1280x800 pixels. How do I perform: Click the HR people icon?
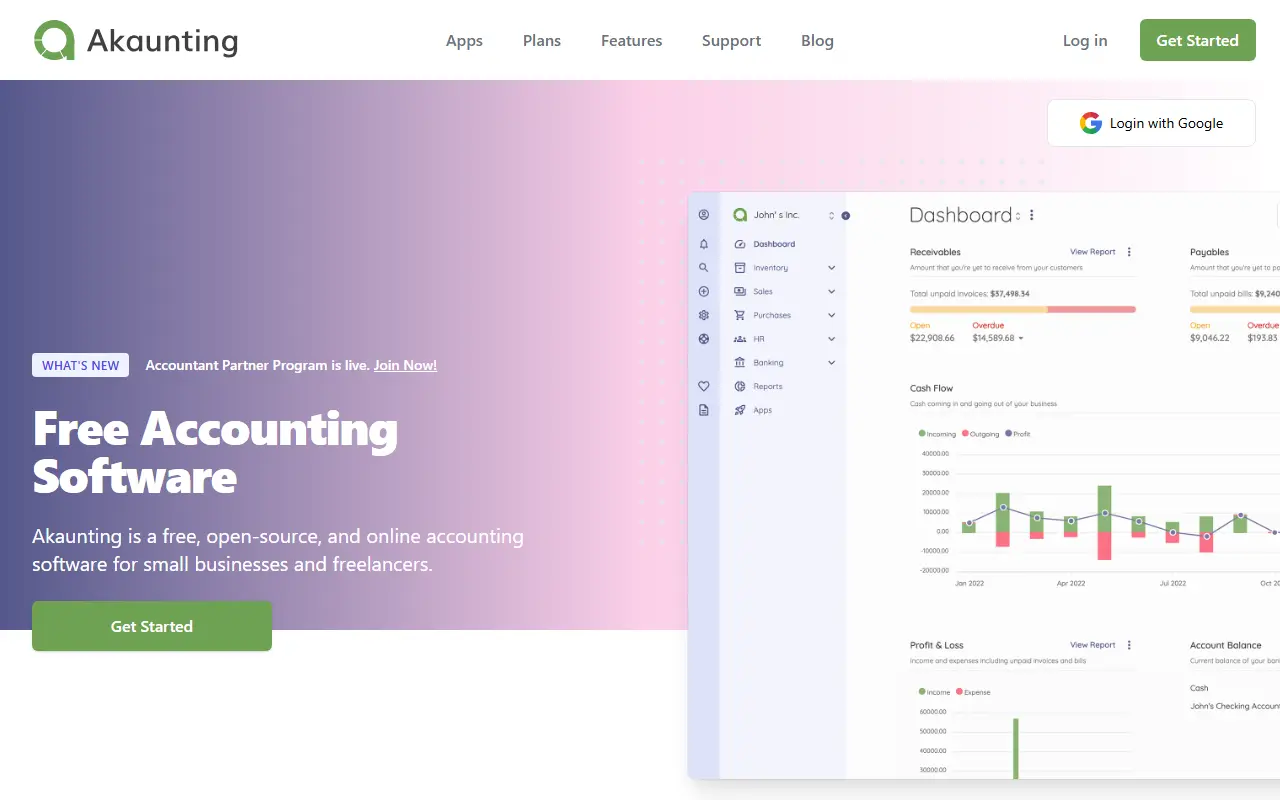click(740, 339)
